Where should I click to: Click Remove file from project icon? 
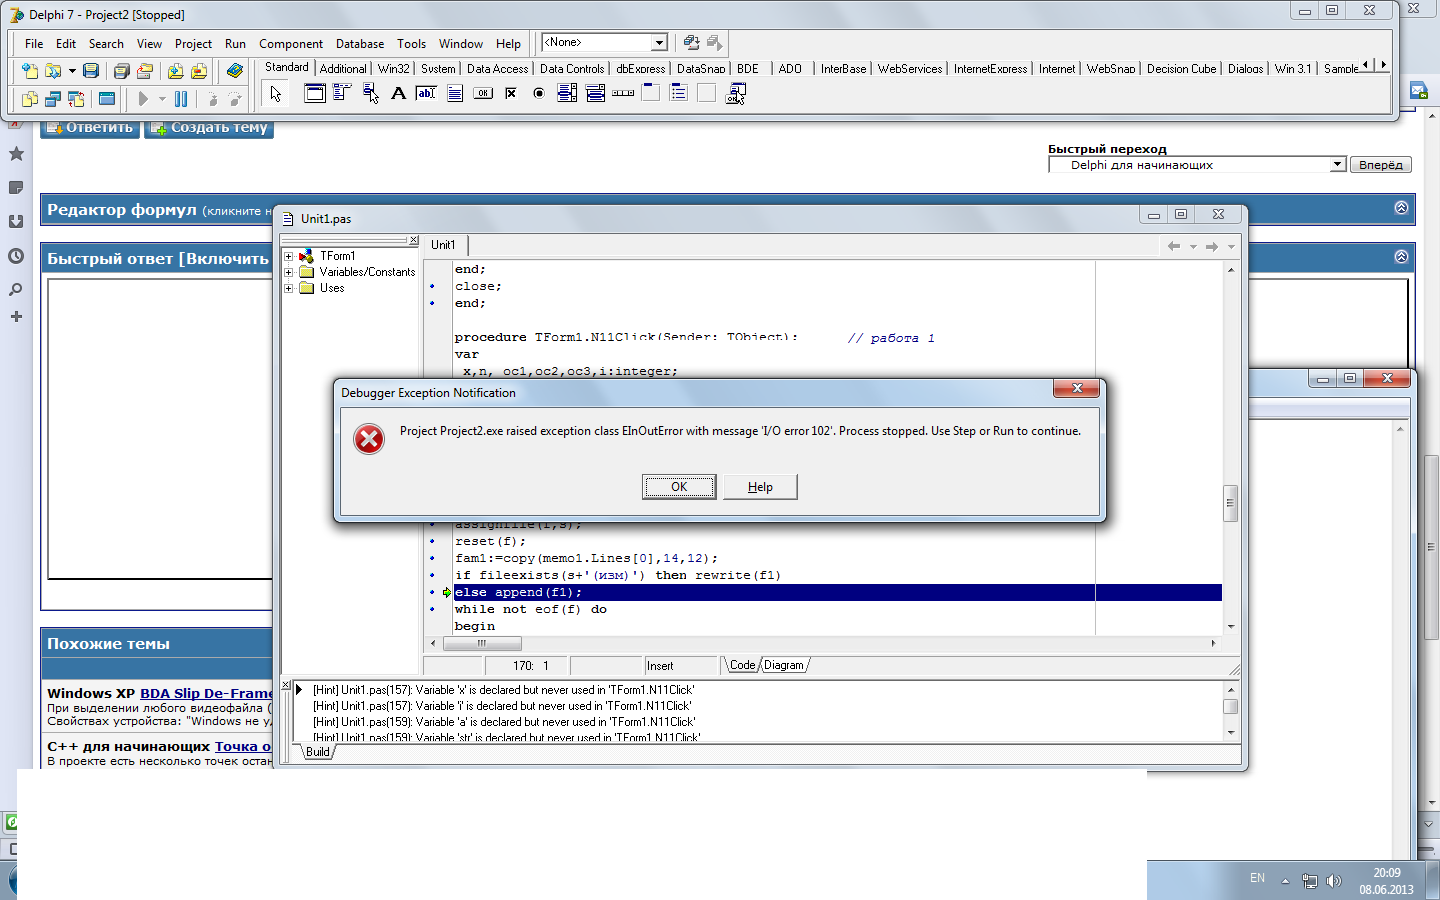(199, 71)
